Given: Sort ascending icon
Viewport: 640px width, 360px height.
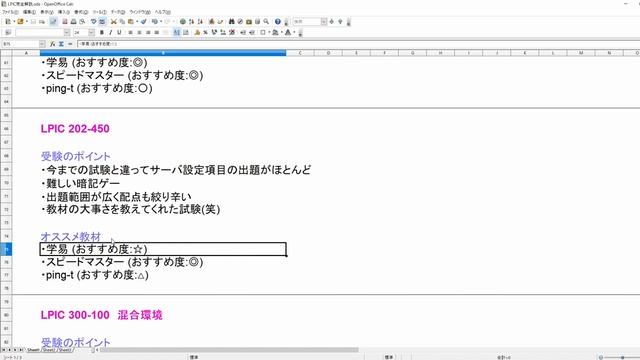Looking at the screenshot, I should (x=191, y=22).
